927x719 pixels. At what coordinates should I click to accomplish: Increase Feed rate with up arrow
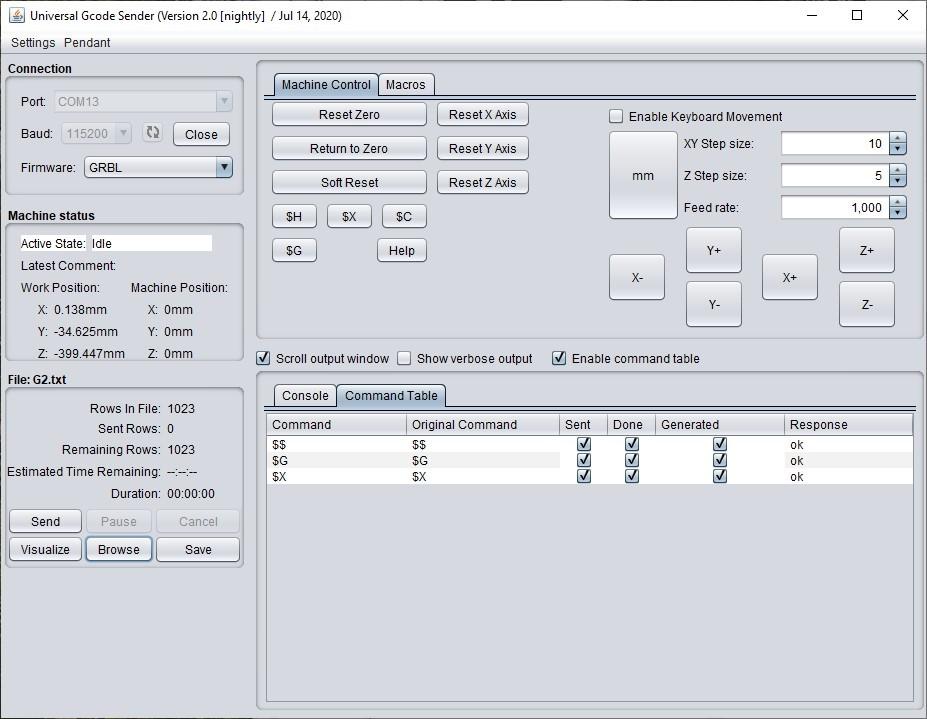[x=897, y=202]
